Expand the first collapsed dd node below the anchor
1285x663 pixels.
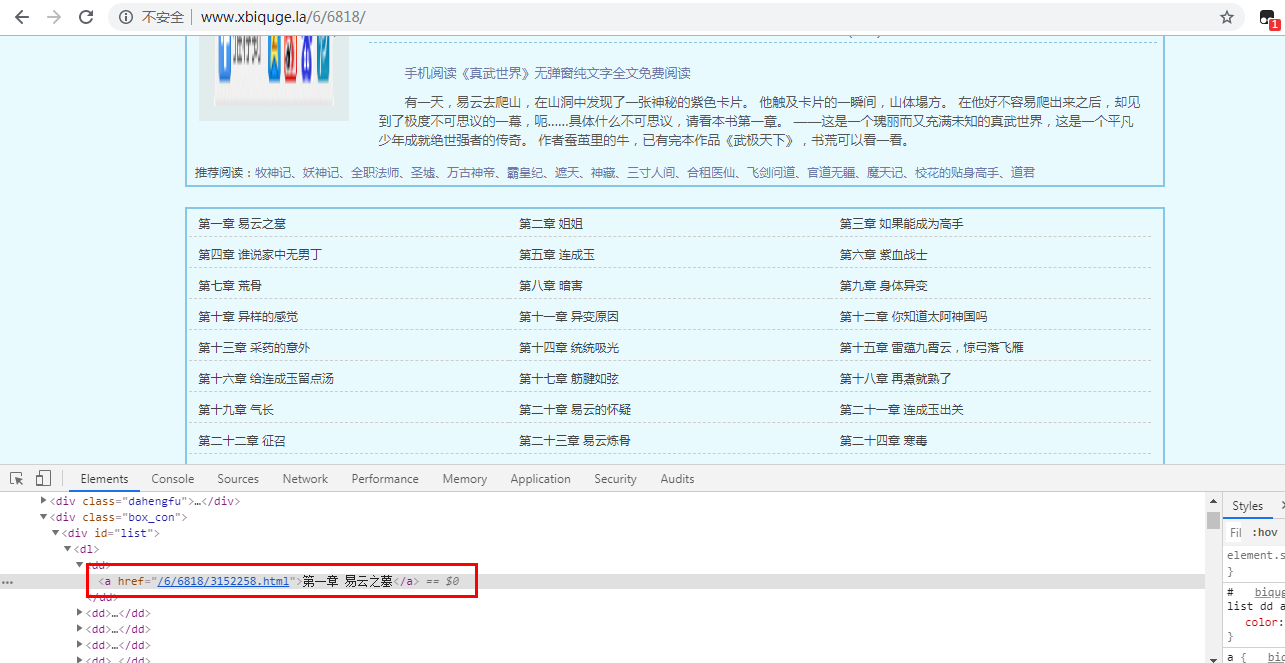click(80, 613)
